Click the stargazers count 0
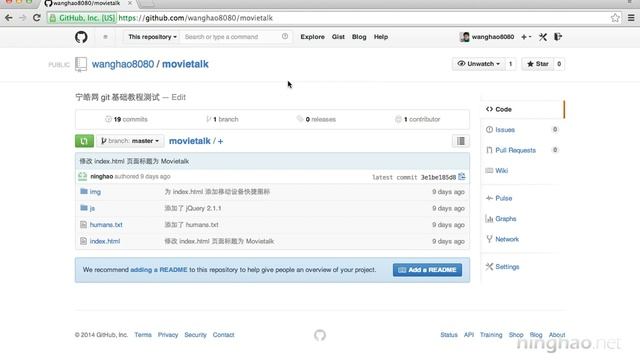 [x=559, y=64]
